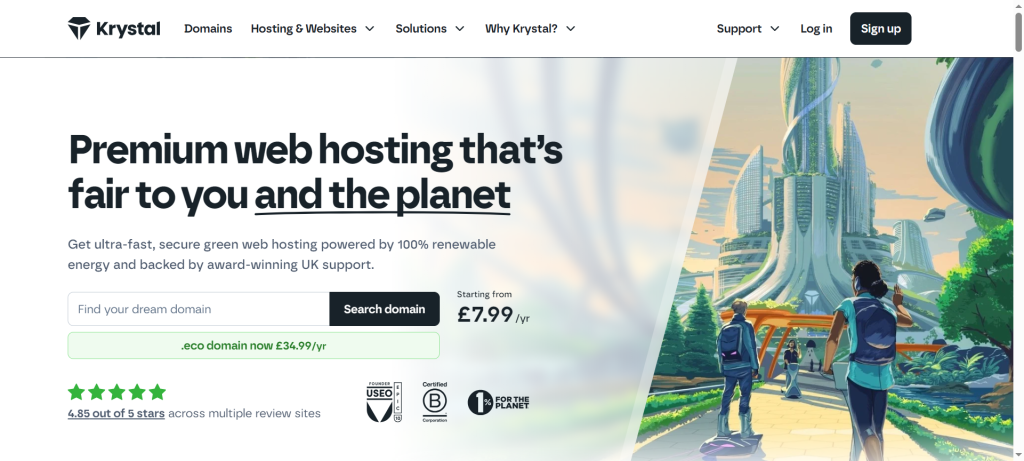The height and width of the screenshot is (461, 1024).
Task: Click the first green rating star
Action: coord(76,392)
